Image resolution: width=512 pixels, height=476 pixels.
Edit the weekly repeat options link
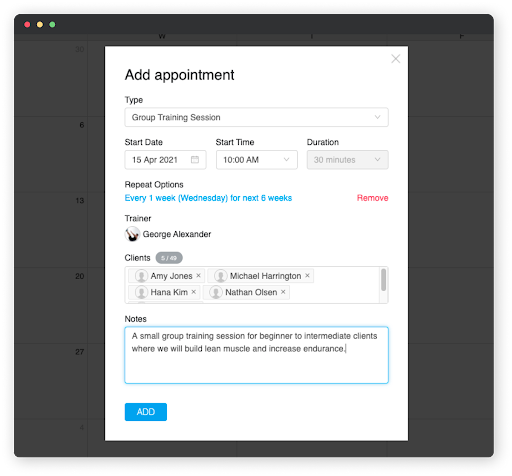pyautogui.click(x=208, y=198)
